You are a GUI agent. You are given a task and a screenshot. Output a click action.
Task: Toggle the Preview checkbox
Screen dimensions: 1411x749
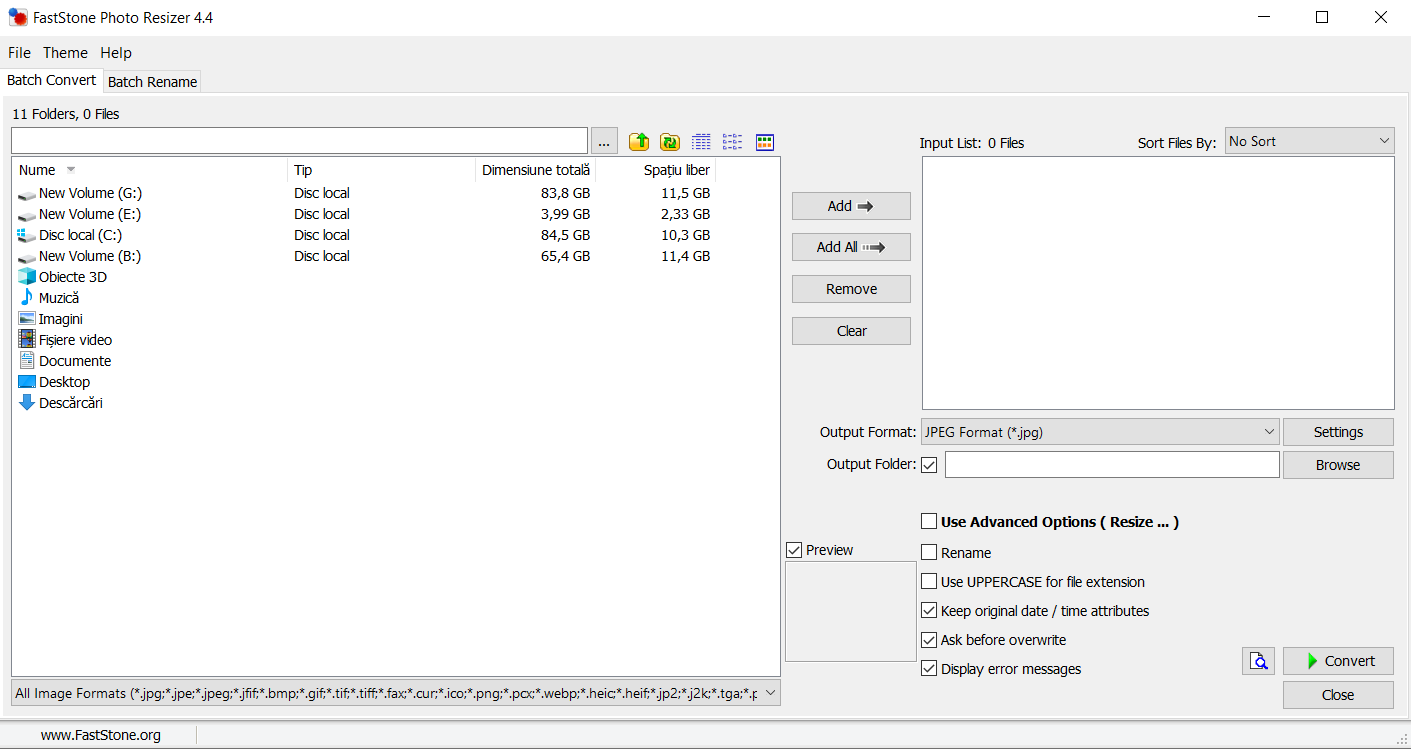coord(794,550)
